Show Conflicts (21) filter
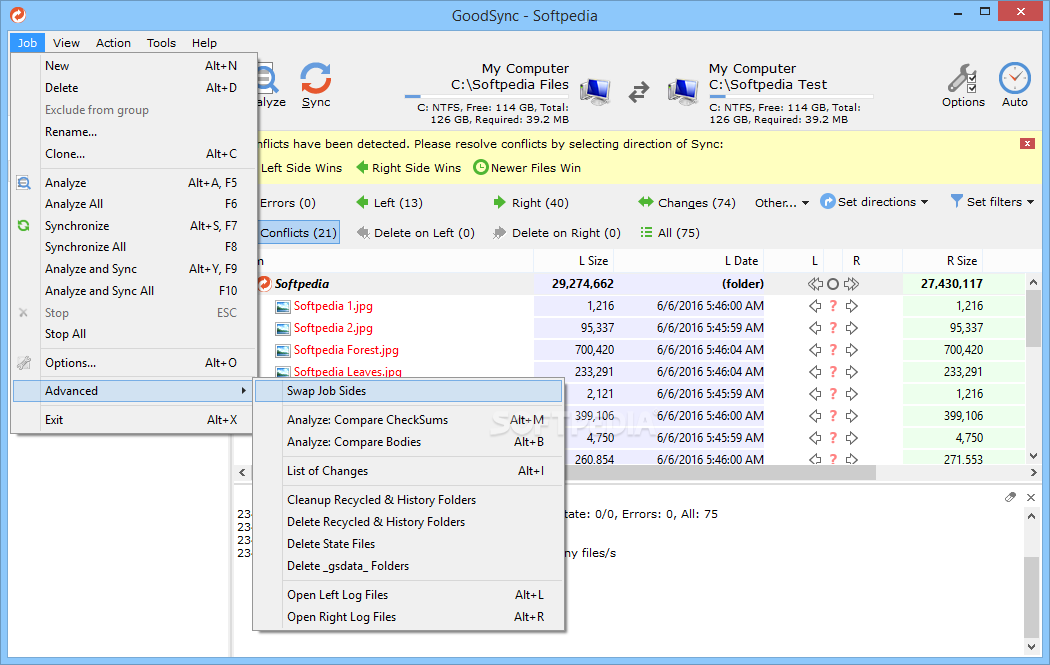 point(299,232)
